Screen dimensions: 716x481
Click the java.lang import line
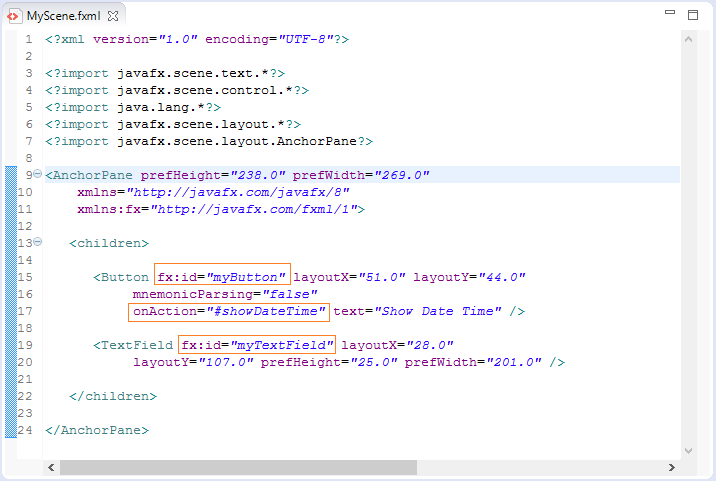(133, 107)
